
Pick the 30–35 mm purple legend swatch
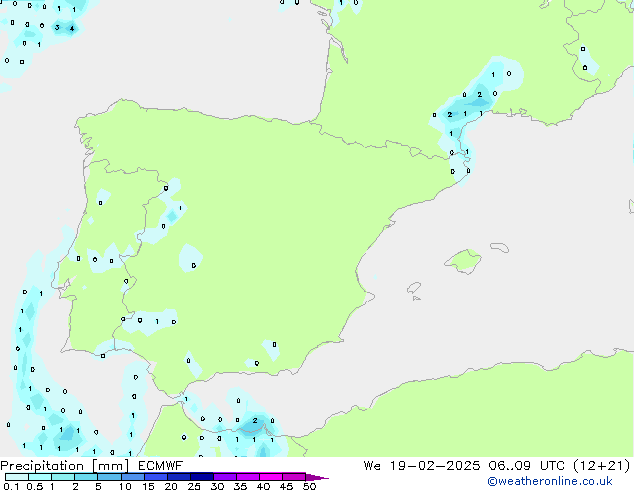click(224, 477)
